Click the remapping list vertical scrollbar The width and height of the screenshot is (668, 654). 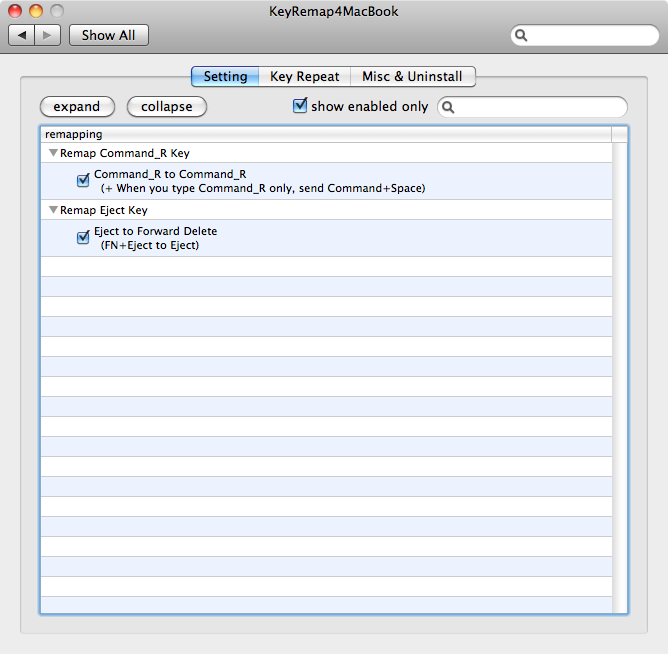620,378
